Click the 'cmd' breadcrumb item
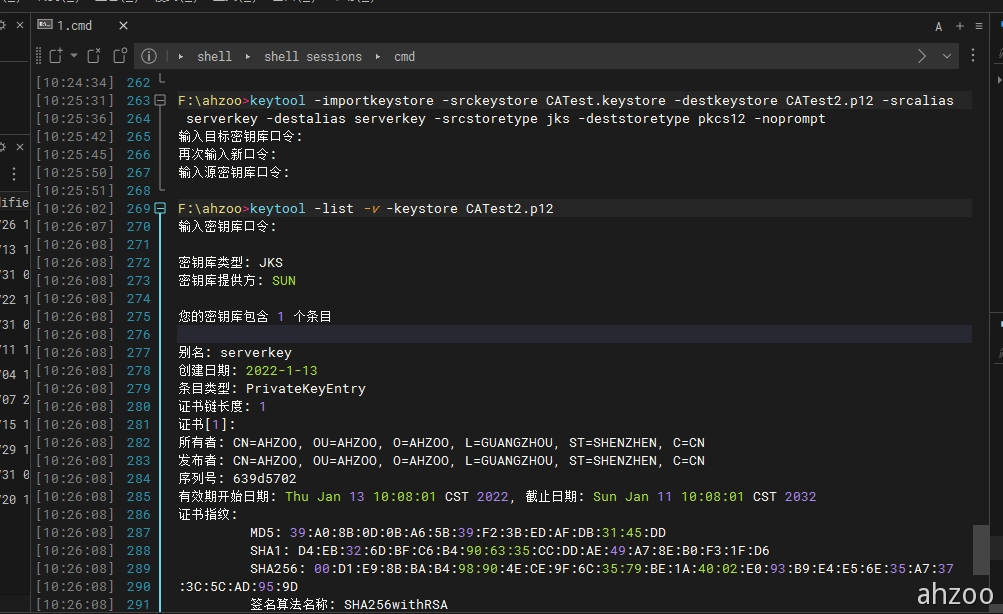The image size is (1003, 614). click(x=404, y=57)
